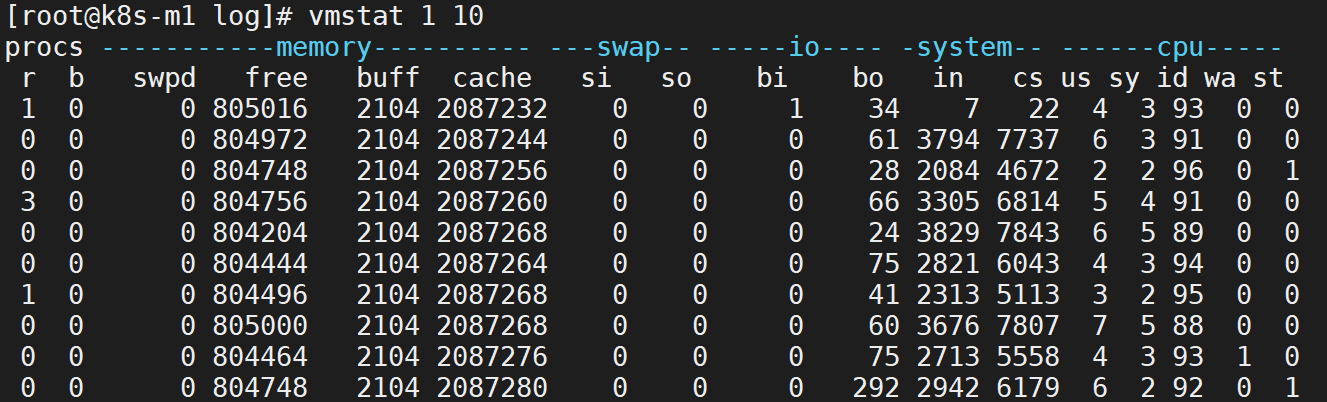Viewport: 1327px width, 402px height.
Task: Click the free column header
Action: [276, 78]
